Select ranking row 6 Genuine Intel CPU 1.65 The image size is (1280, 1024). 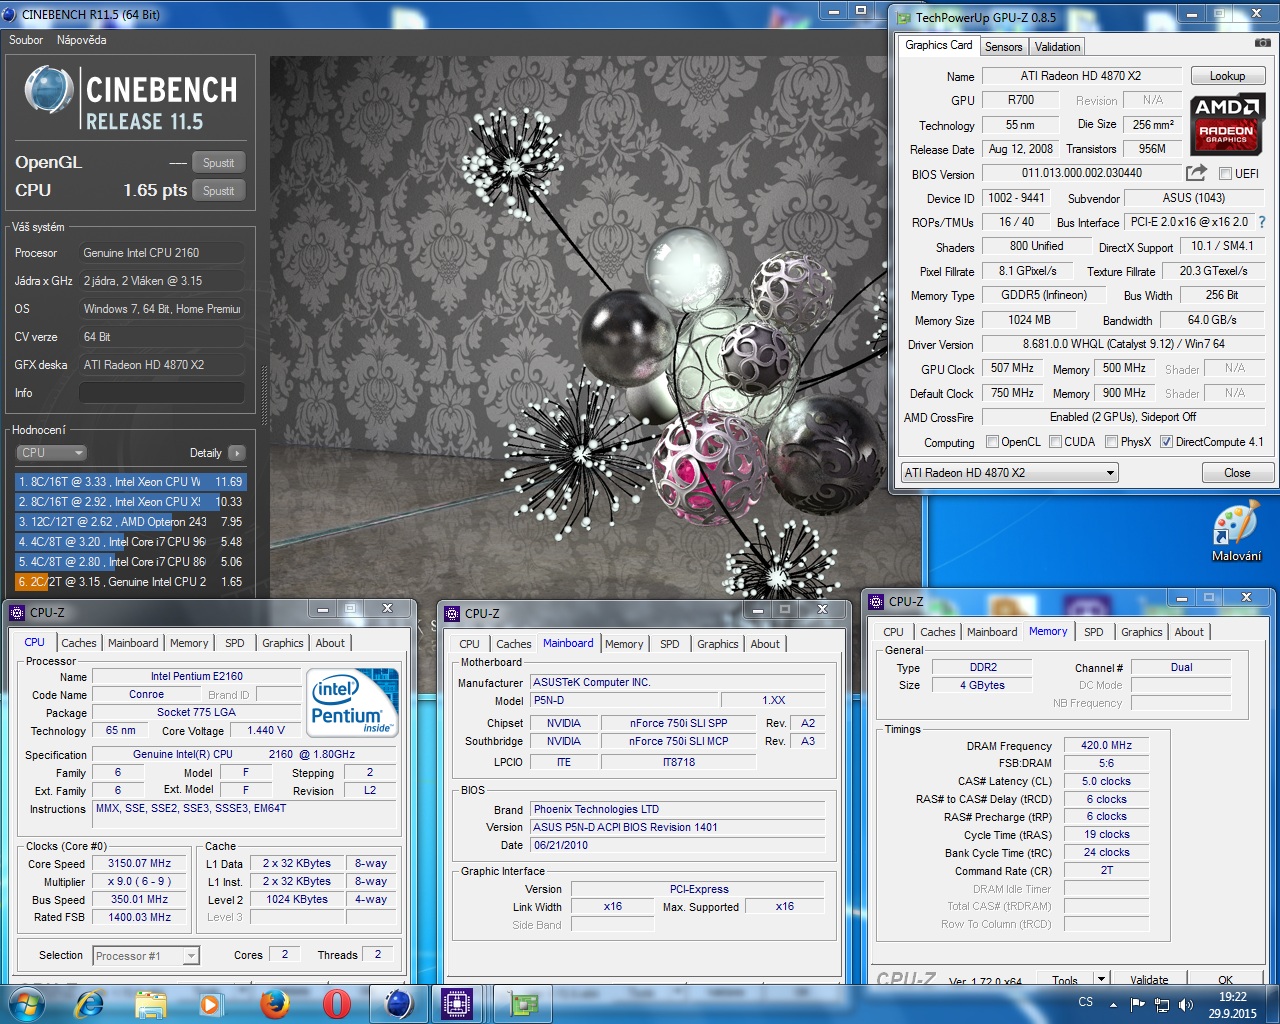coord(130,582)
